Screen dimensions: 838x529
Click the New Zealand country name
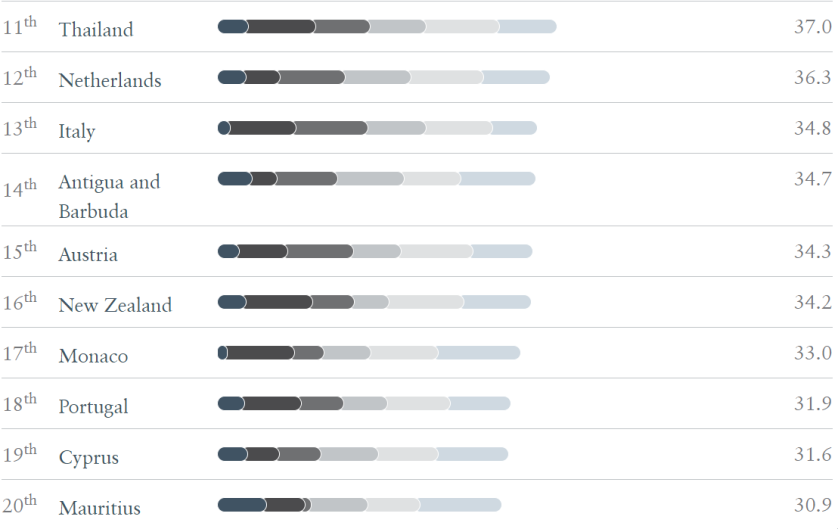115,305
